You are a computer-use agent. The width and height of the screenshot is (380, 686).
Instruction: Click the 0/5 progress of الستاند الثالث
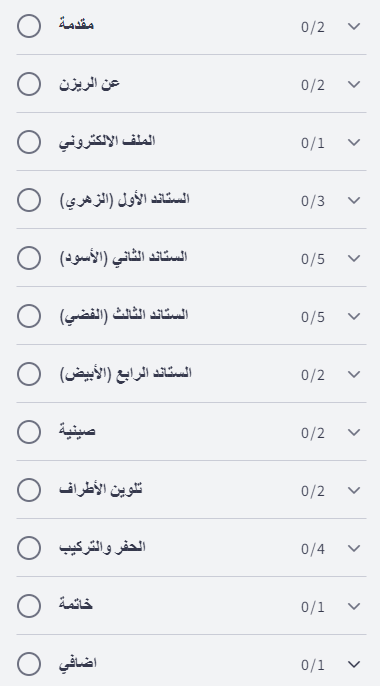(313, 317)
